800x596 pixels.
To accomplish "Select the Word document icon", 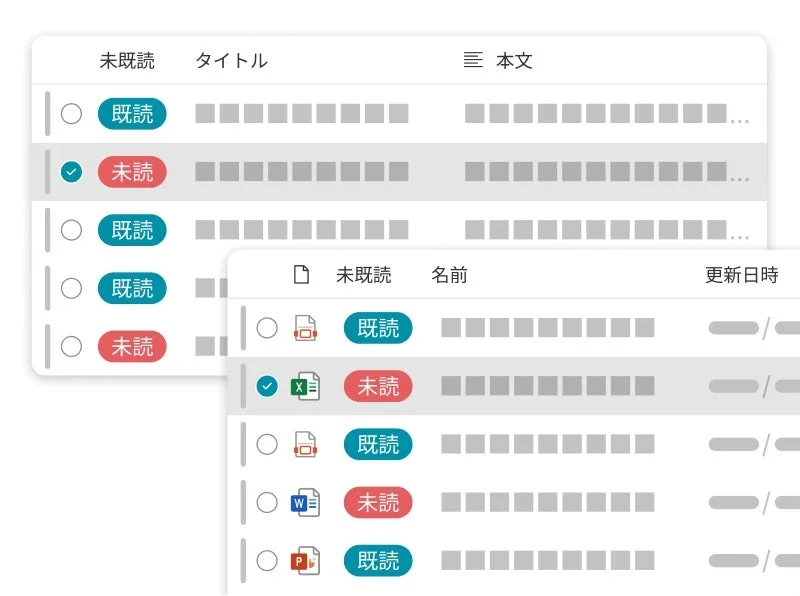I will (x=306, y=503).
